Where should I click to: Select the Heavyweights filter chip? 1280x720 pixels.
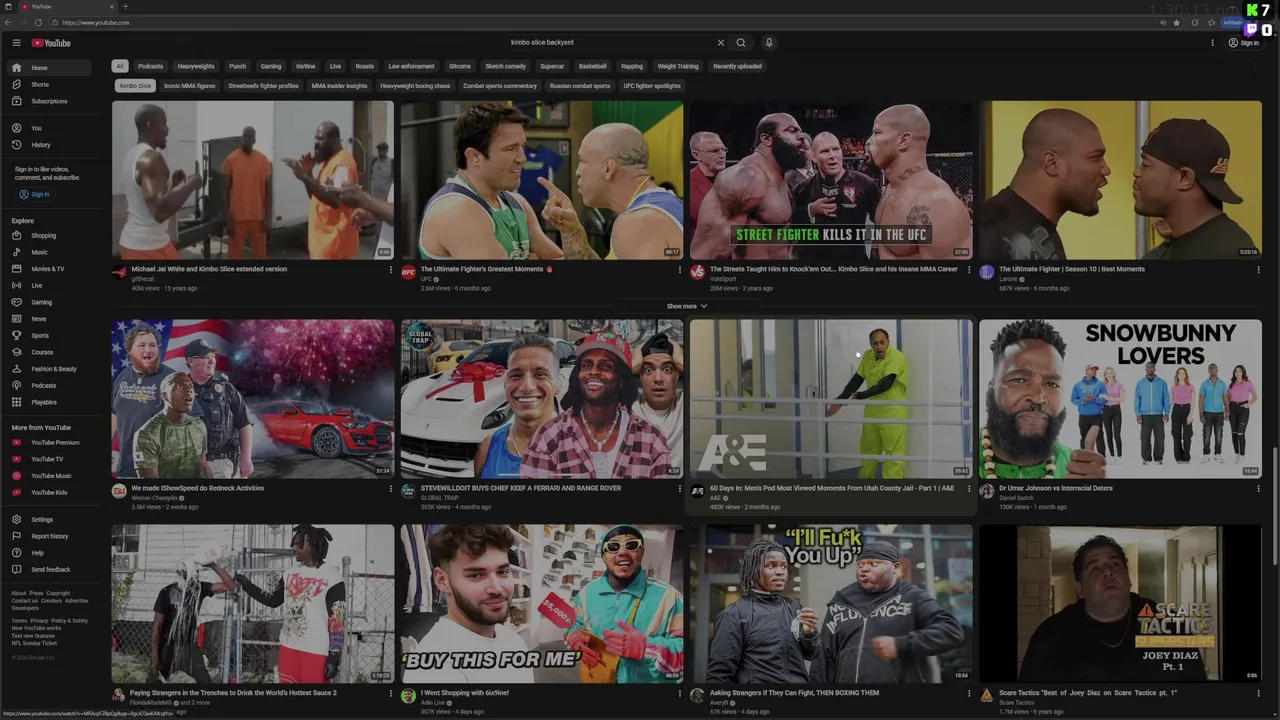pos(196,66)
